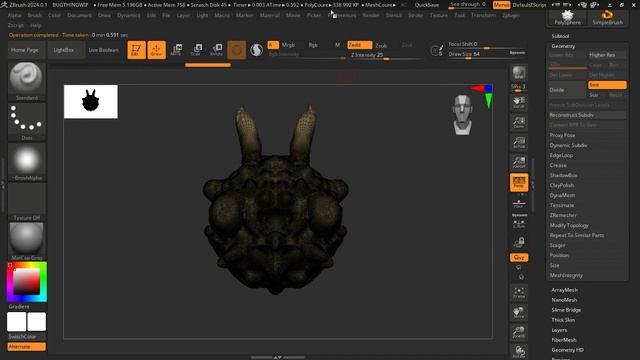
Task: Open the Document menu
Action: pyautogui.click(x=80, y=15)
